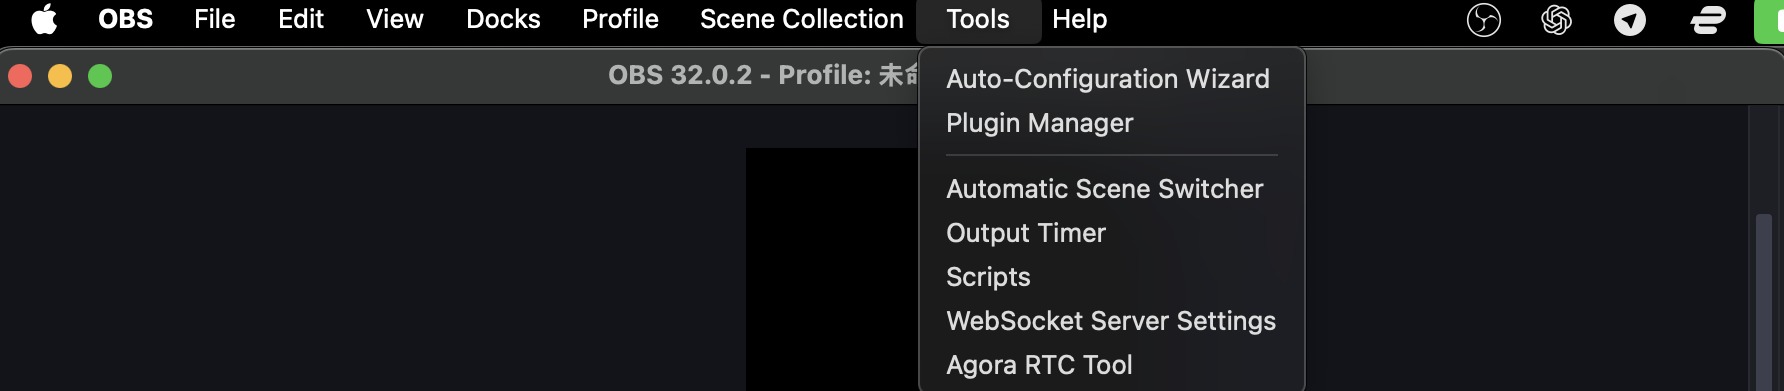Open WebSocket Server Settings
This screenshot has width=1784, height=391.
(1111, 321)
